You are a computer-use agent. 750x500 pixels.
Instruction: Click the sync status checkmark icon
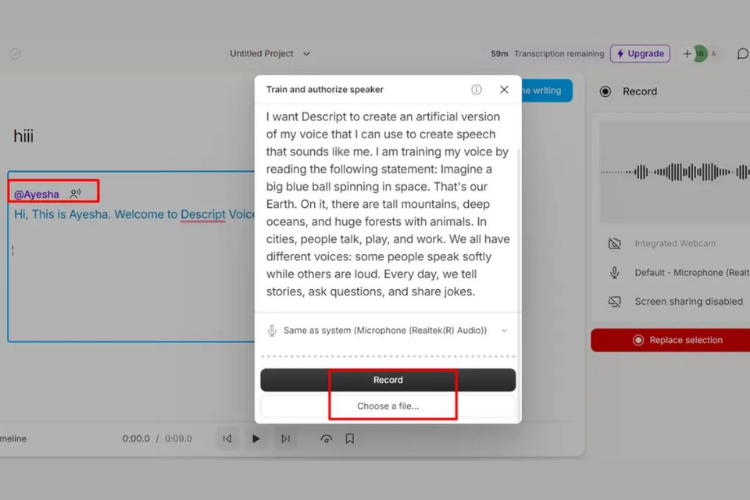(x=15, y=54)
